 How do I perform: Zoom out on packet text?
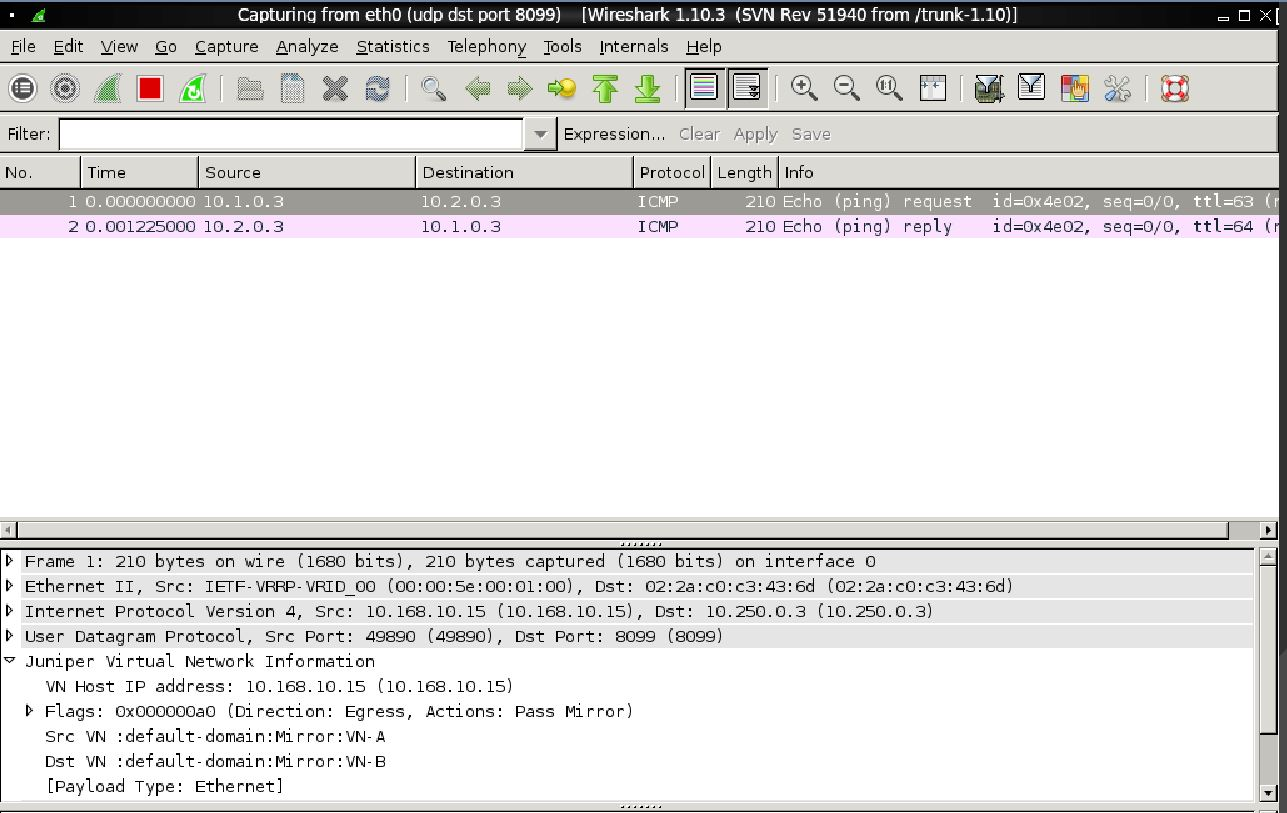click(x=847, y=88)
